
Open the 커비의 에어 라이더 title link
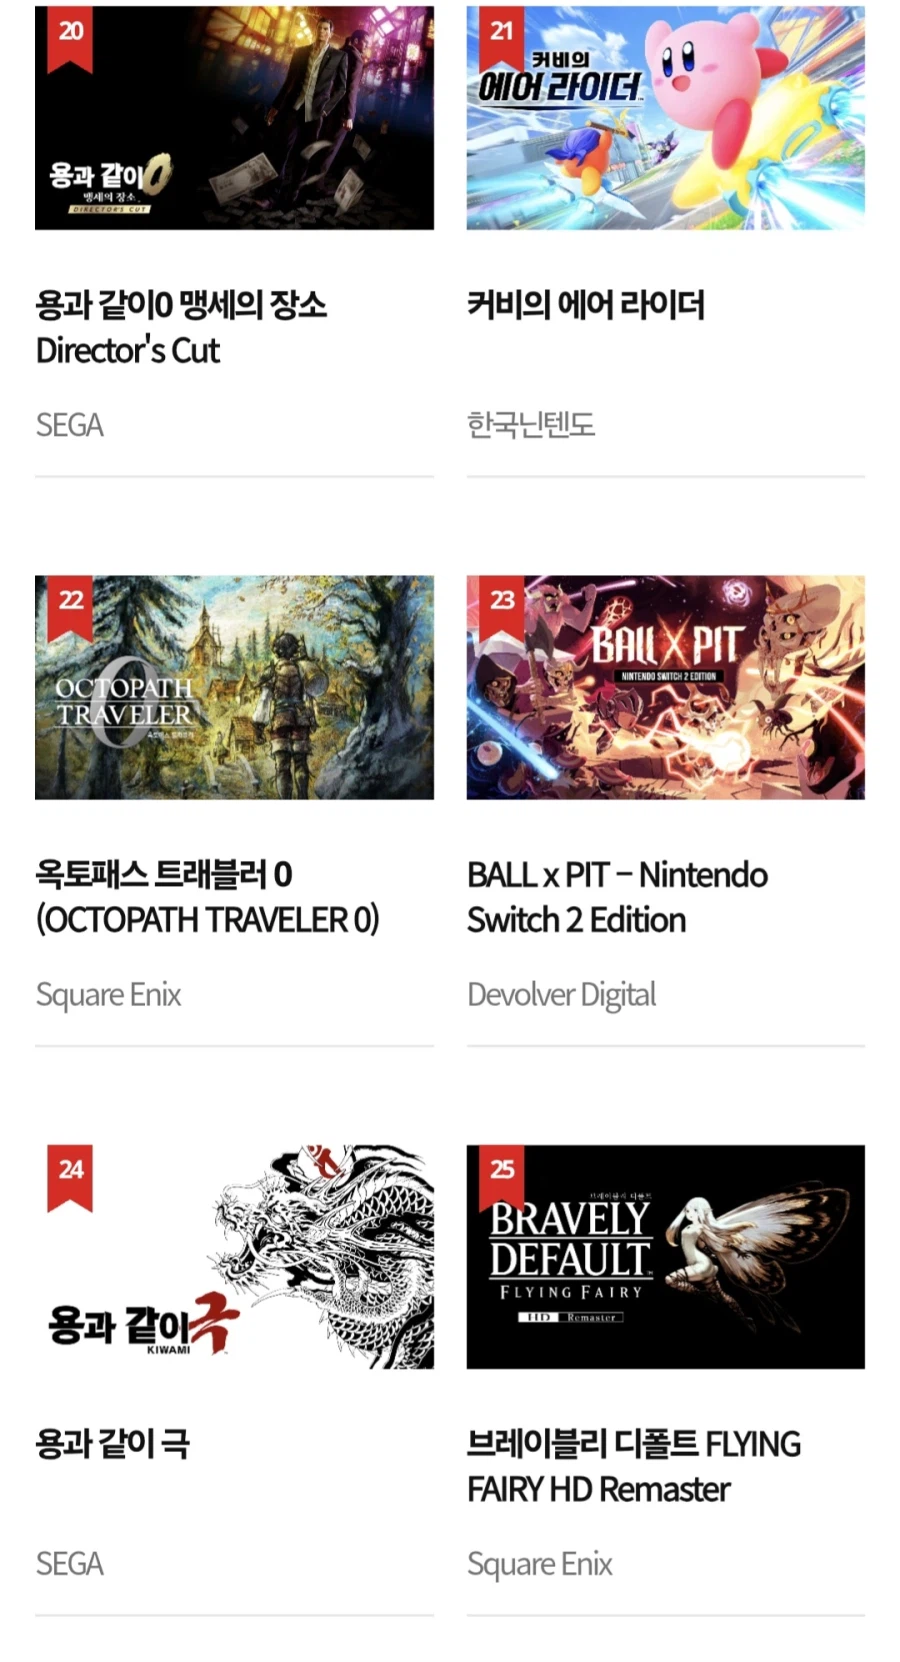tap(586, 304)
